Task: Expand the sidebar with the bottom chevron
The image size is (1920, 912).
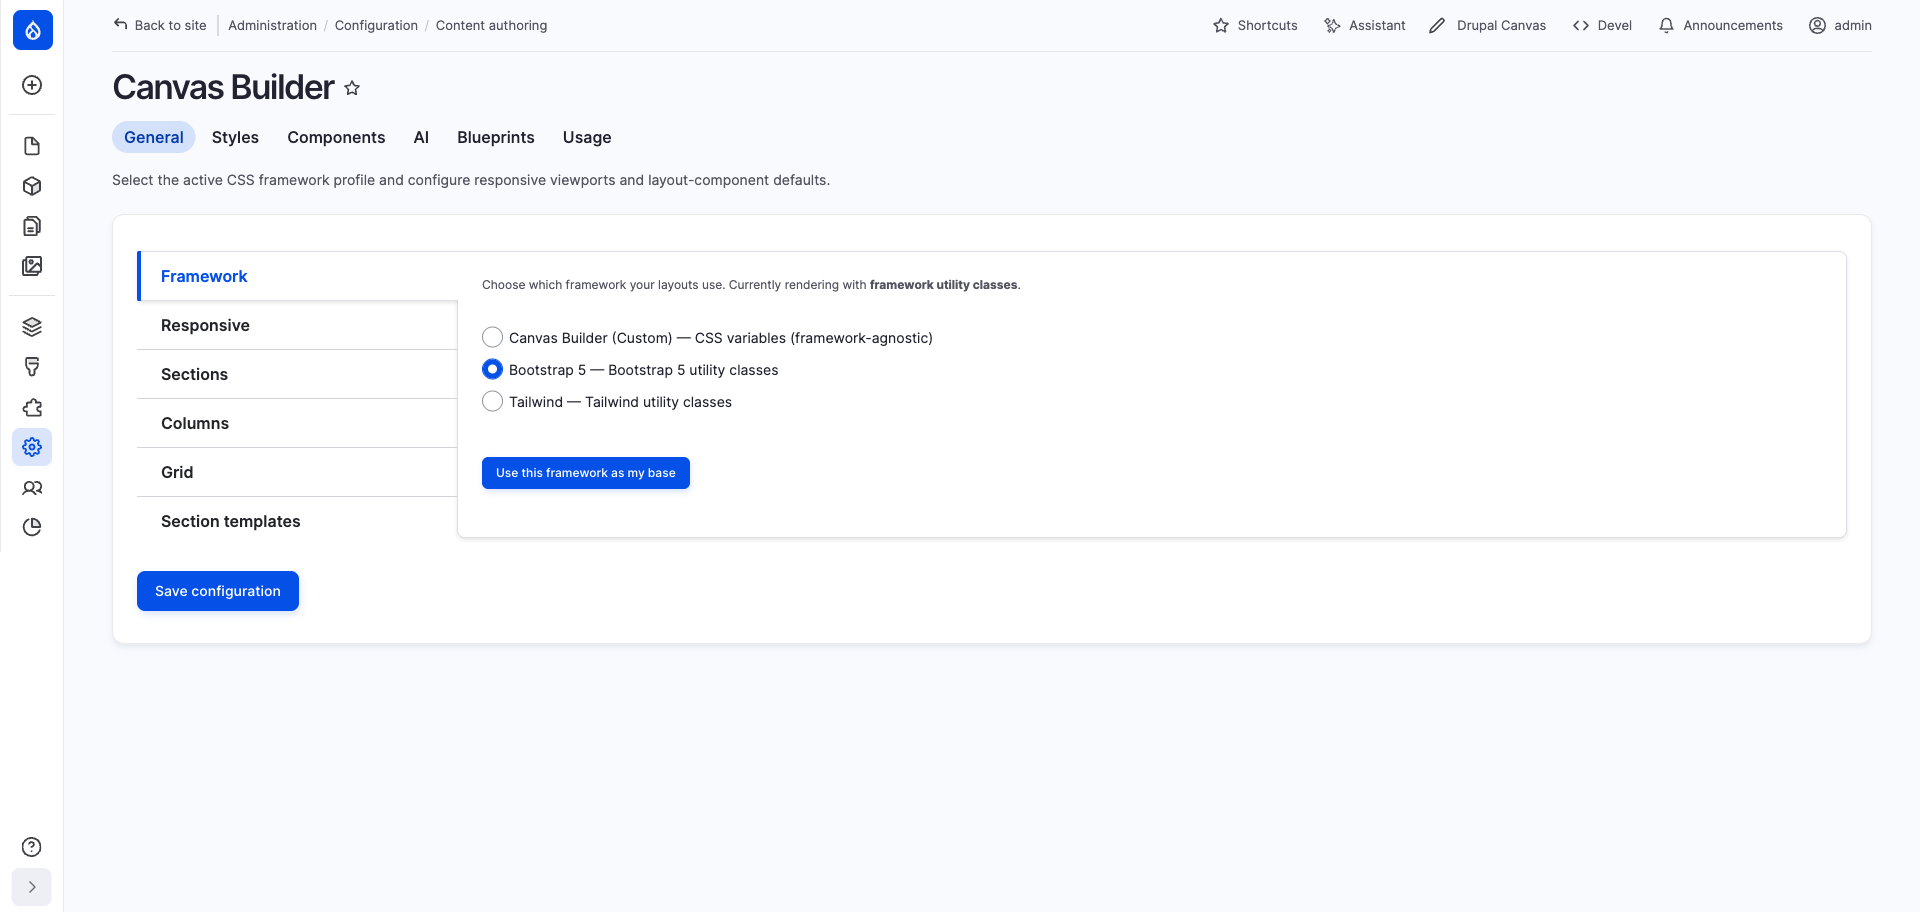Action: (x=32, y=887)
